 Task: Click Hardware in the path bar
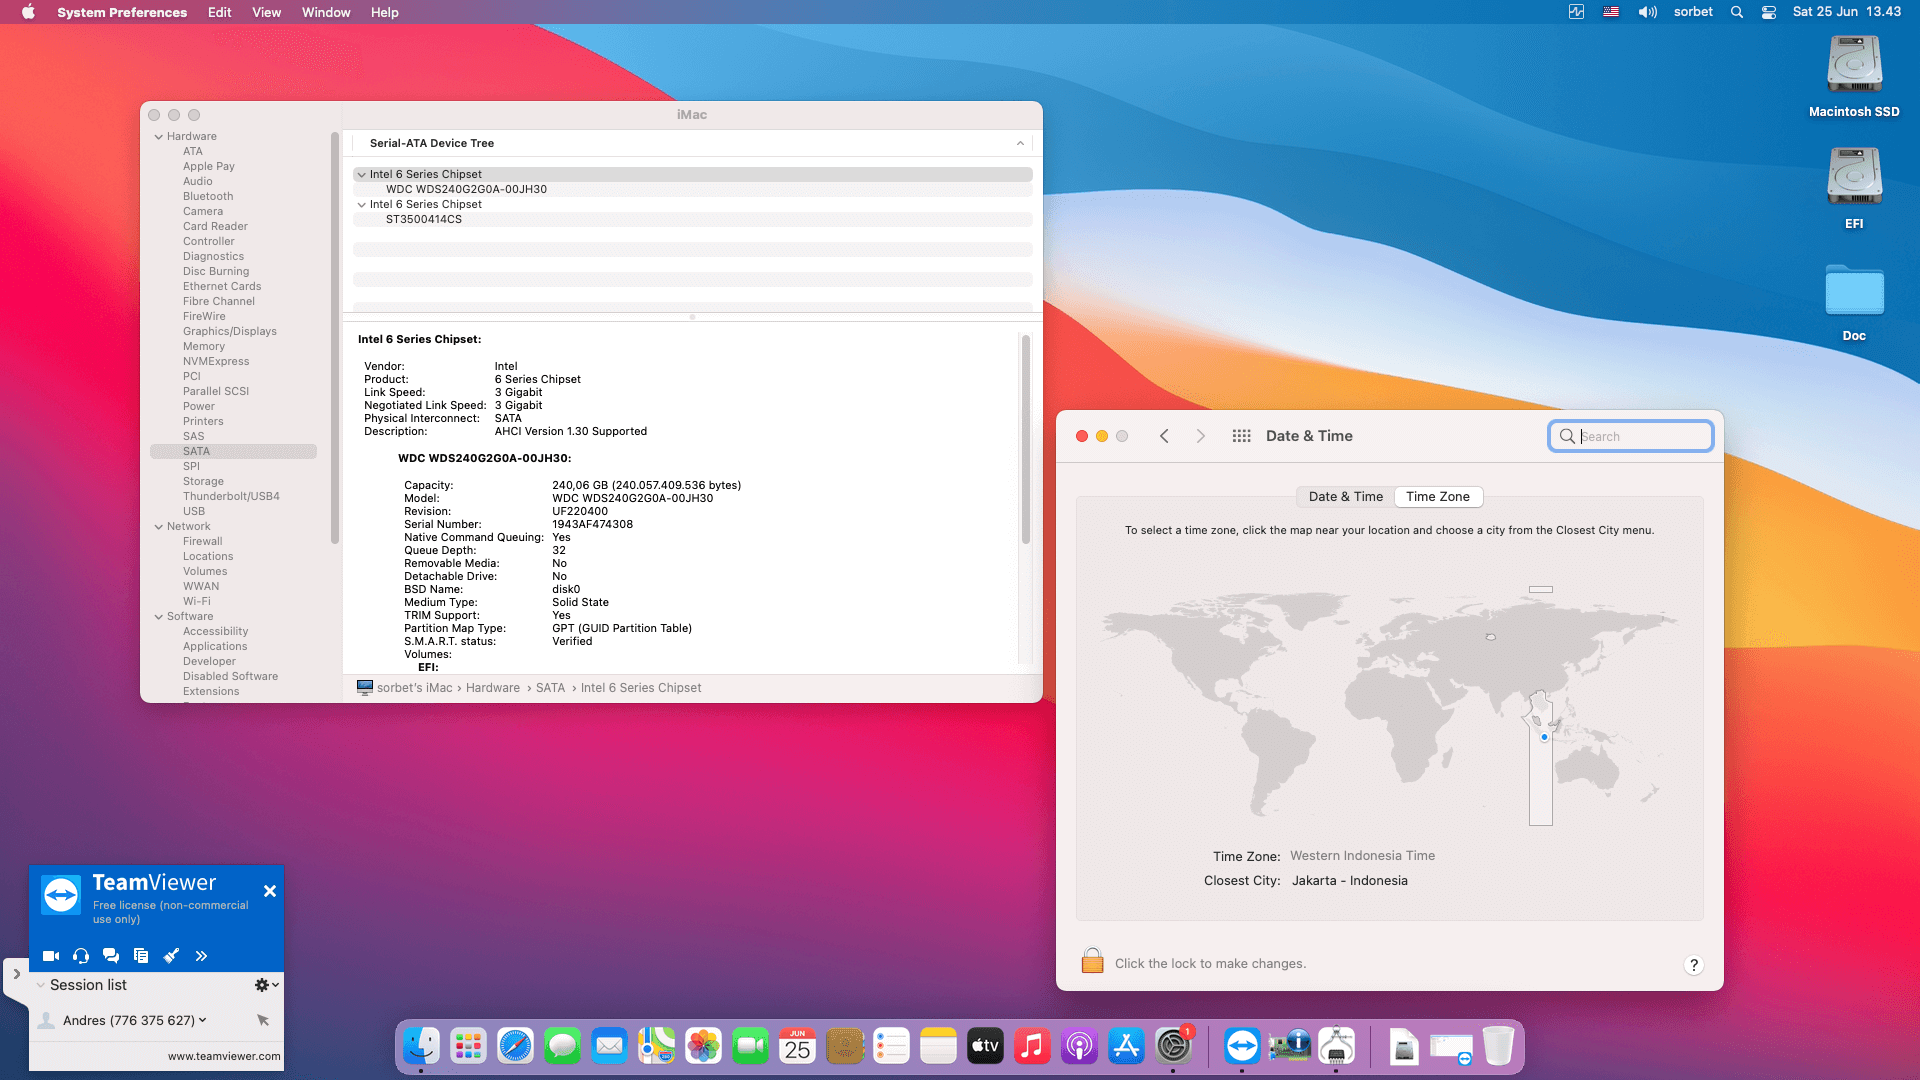(x=493, y=688)
